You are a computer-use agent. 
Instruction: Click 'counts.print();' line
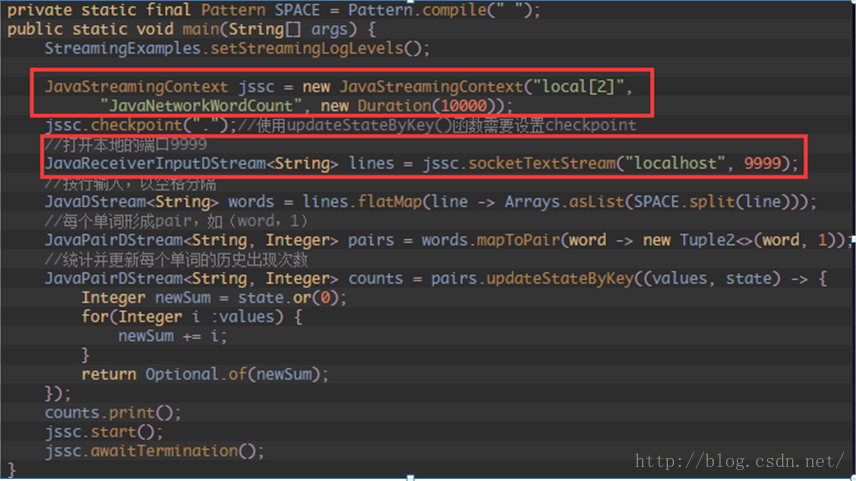click(112, 413)
